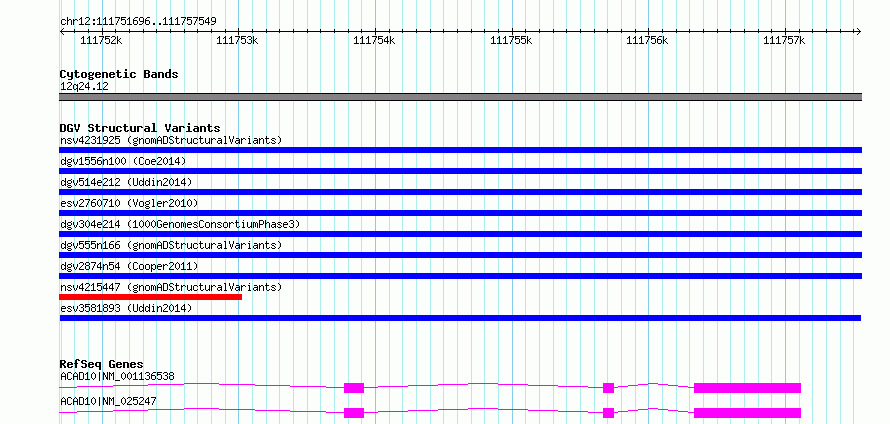Viewport: 890px width, 424px height.
Task: Click the dgv1556n100 (Coe2014) label
Action: [x=123, y=161]
